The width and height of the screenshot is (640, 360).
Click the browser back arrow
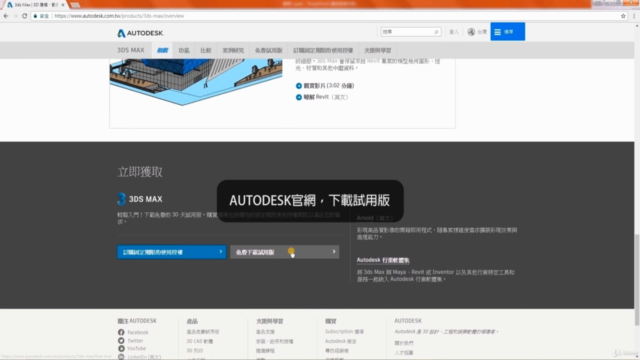point(6,16)
